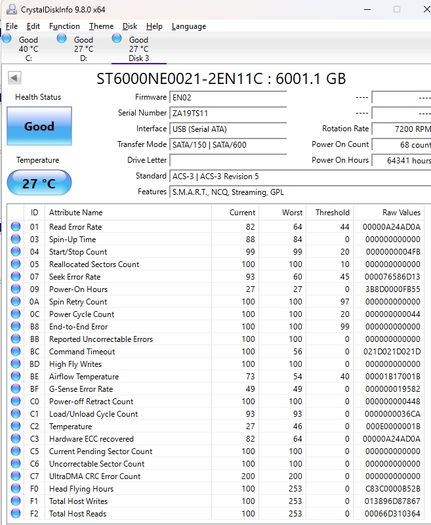The image size is (431, 525).
Task: Select the raw value 013896D87867
Action: (x=392, y=501)
